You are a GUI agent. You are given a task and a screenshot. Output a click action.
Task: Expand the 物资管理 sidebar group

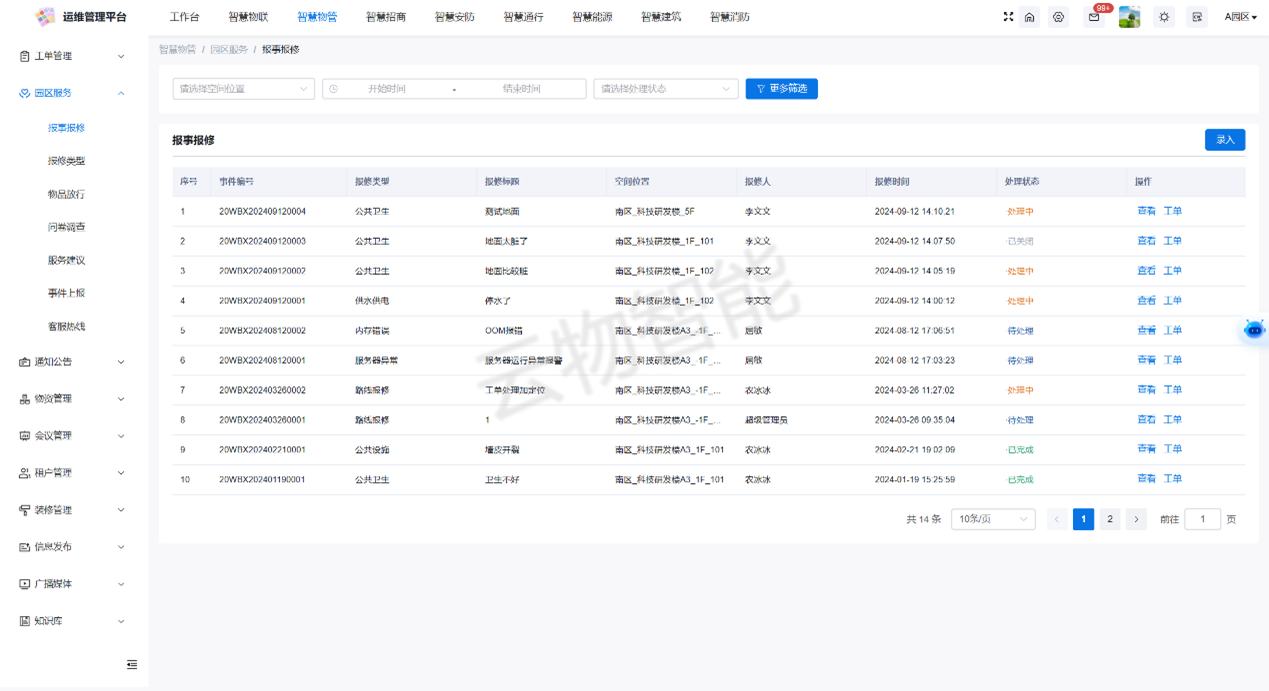[x=74, y=399]
